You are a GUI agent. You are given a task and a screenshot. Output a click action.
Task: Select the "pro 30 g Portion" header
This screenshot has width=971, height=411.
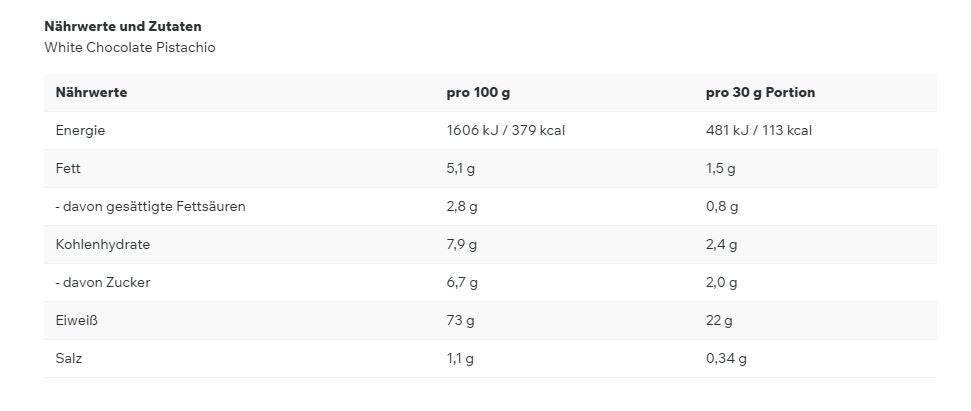pyautogui.click(x=760, y=92)
